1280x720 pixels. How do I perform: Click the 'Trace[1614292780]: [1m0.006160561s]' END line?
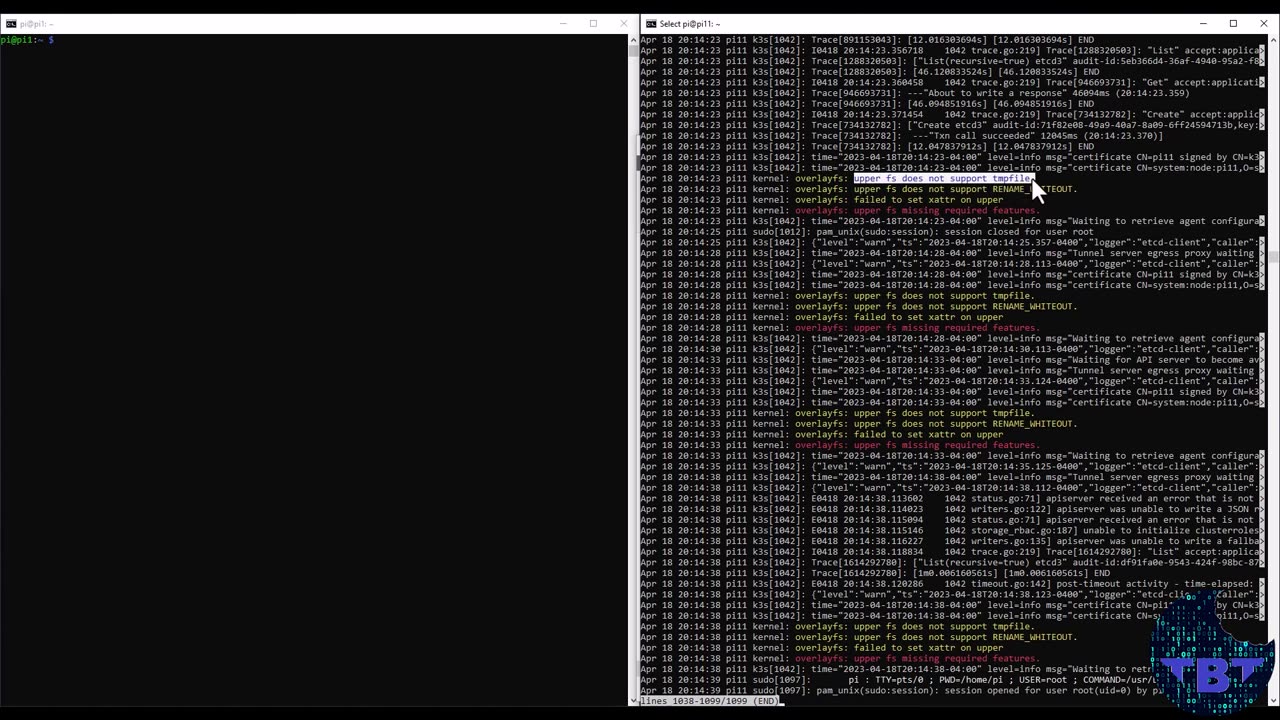[875, 573]
